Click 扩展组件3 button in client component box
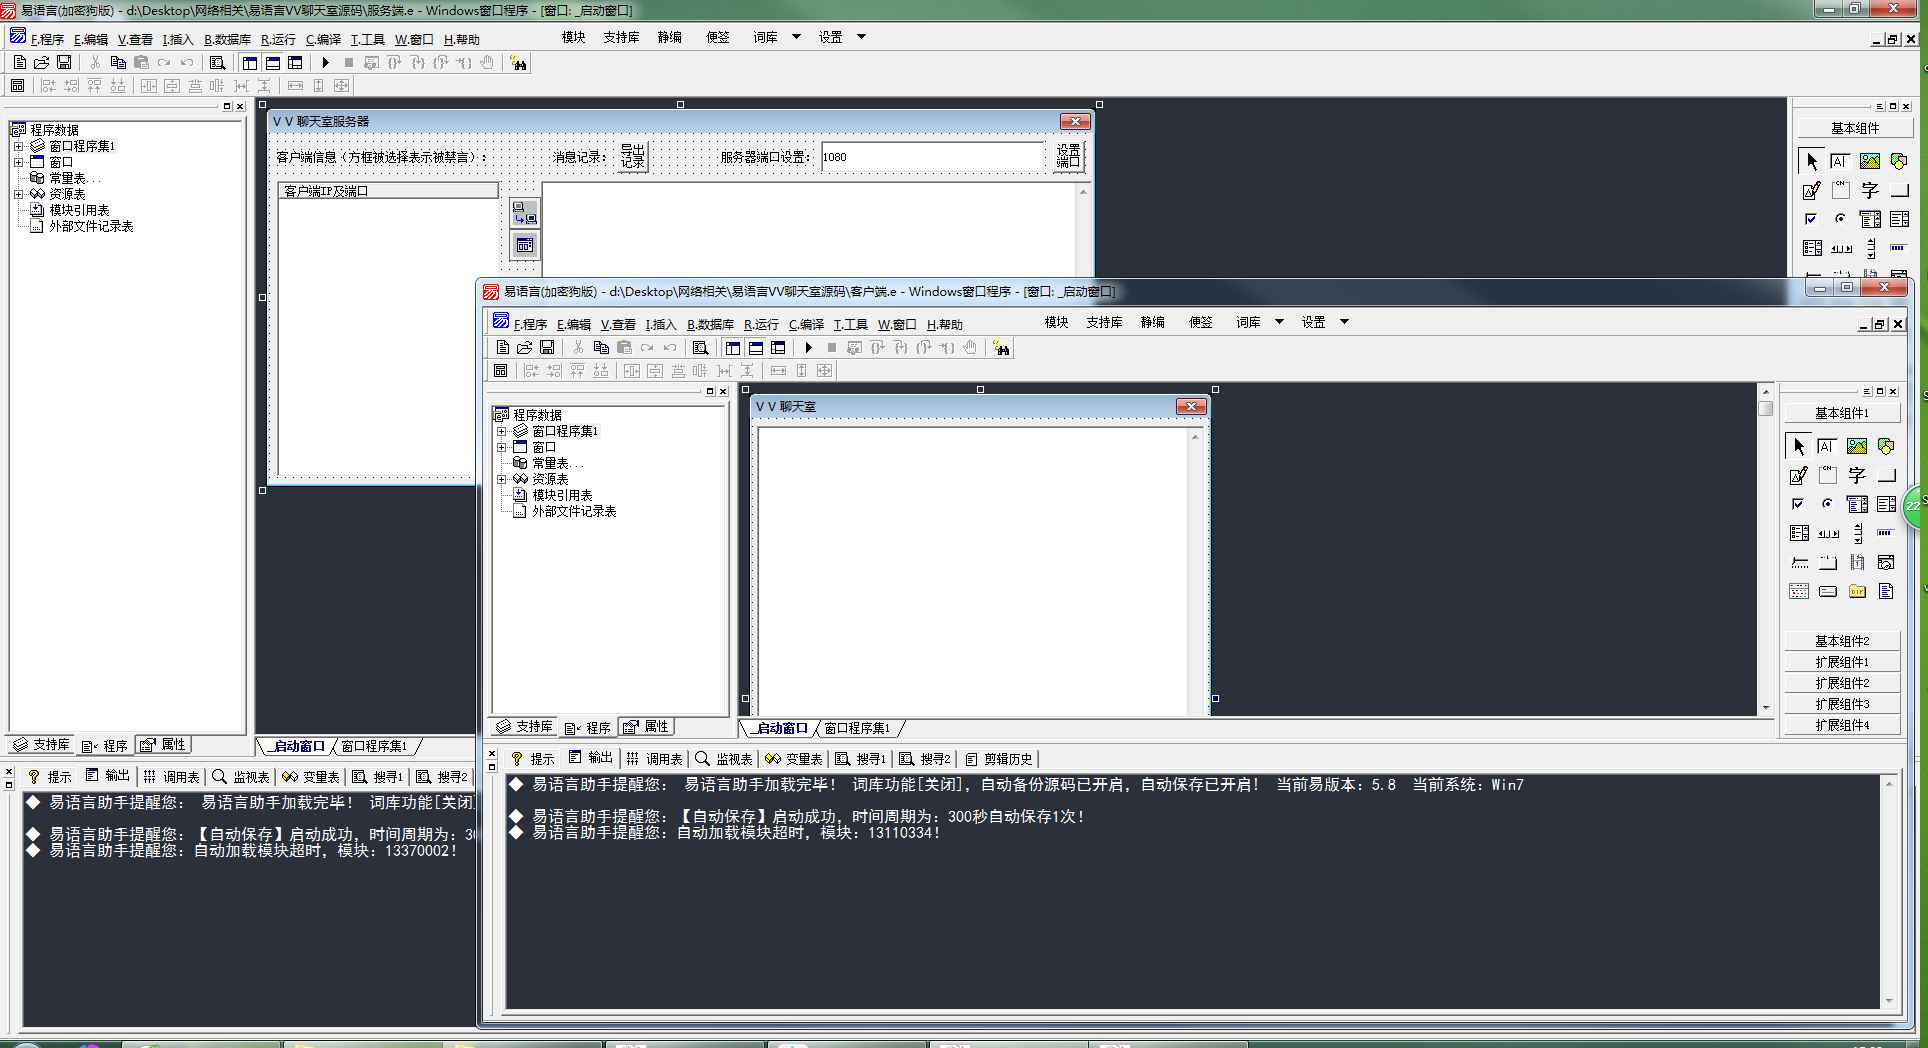The image size is (1928, 1048). tap(1842, 704)
